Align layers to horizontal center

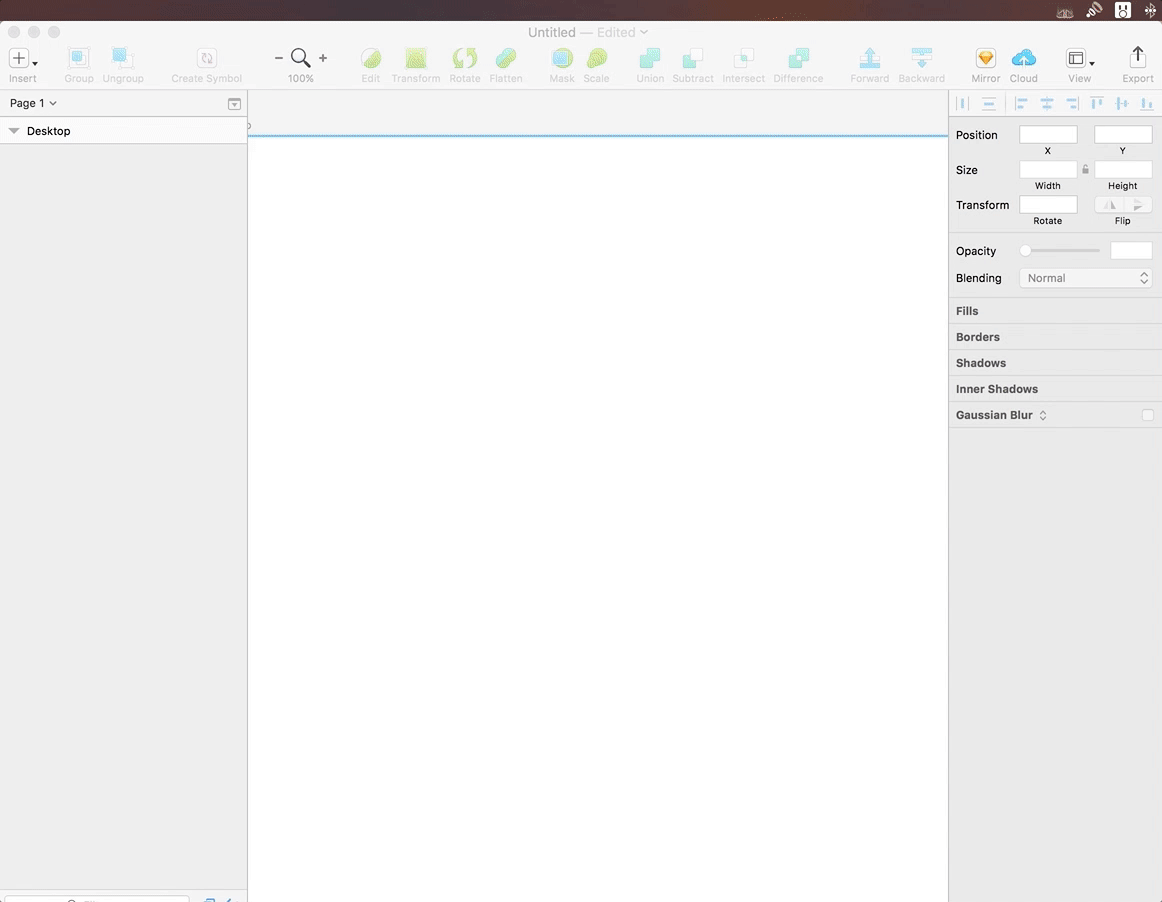pos(1046,104)
